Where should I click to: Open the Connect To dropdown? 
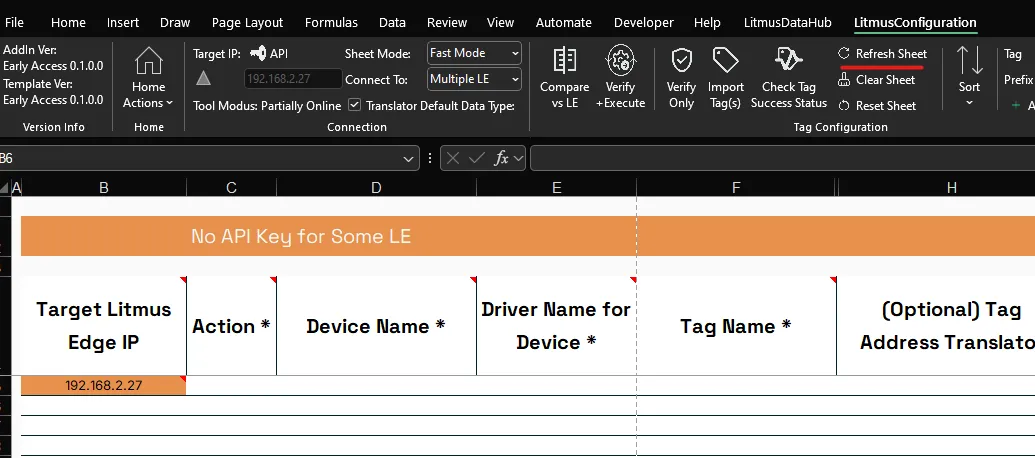(x=474, y=79)
